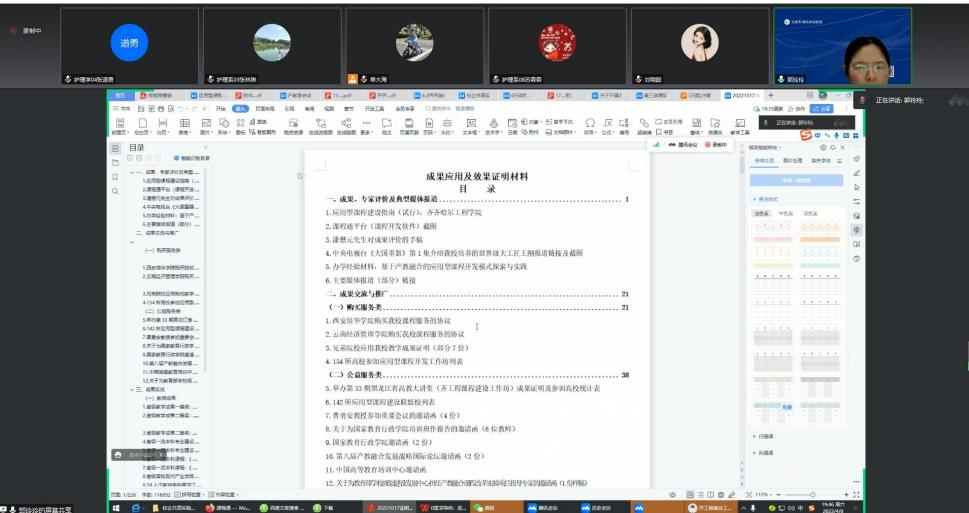Select the 深色系 color scheme option
Viewport: 969px width, 513px height.
point(810,214)
